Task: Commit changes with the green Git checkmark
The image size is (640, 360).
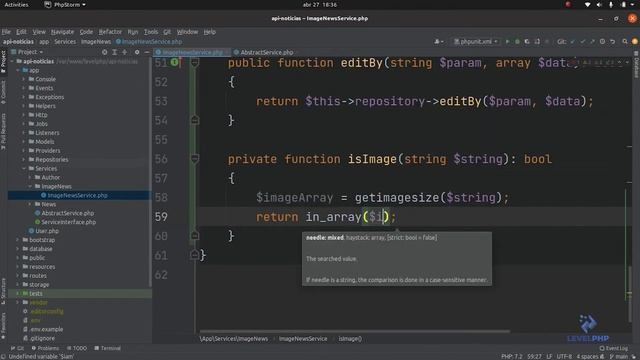Action: 582,42
